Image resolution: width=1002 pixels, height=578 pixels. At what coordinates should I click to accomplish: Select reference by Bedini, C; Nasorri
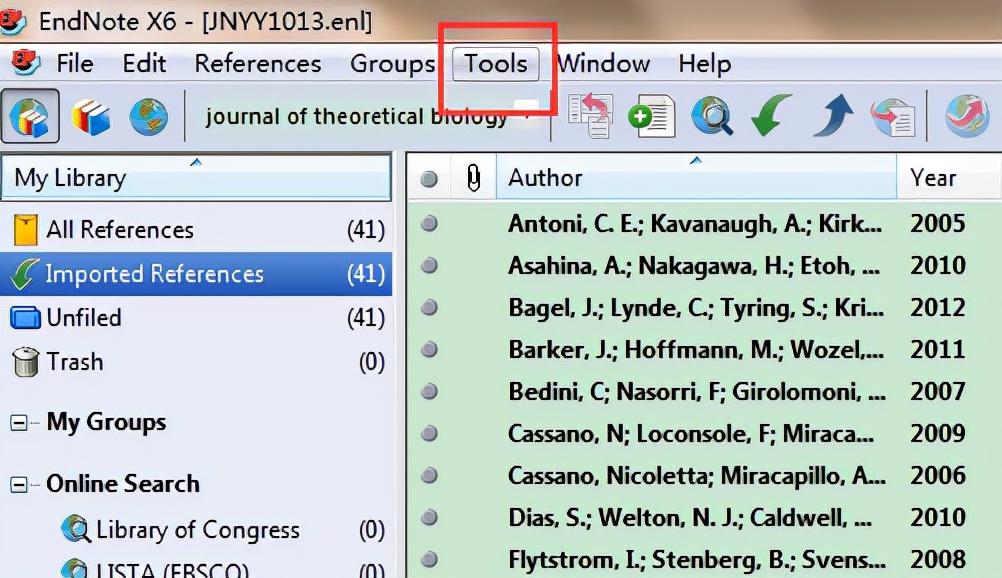(697, 391)
